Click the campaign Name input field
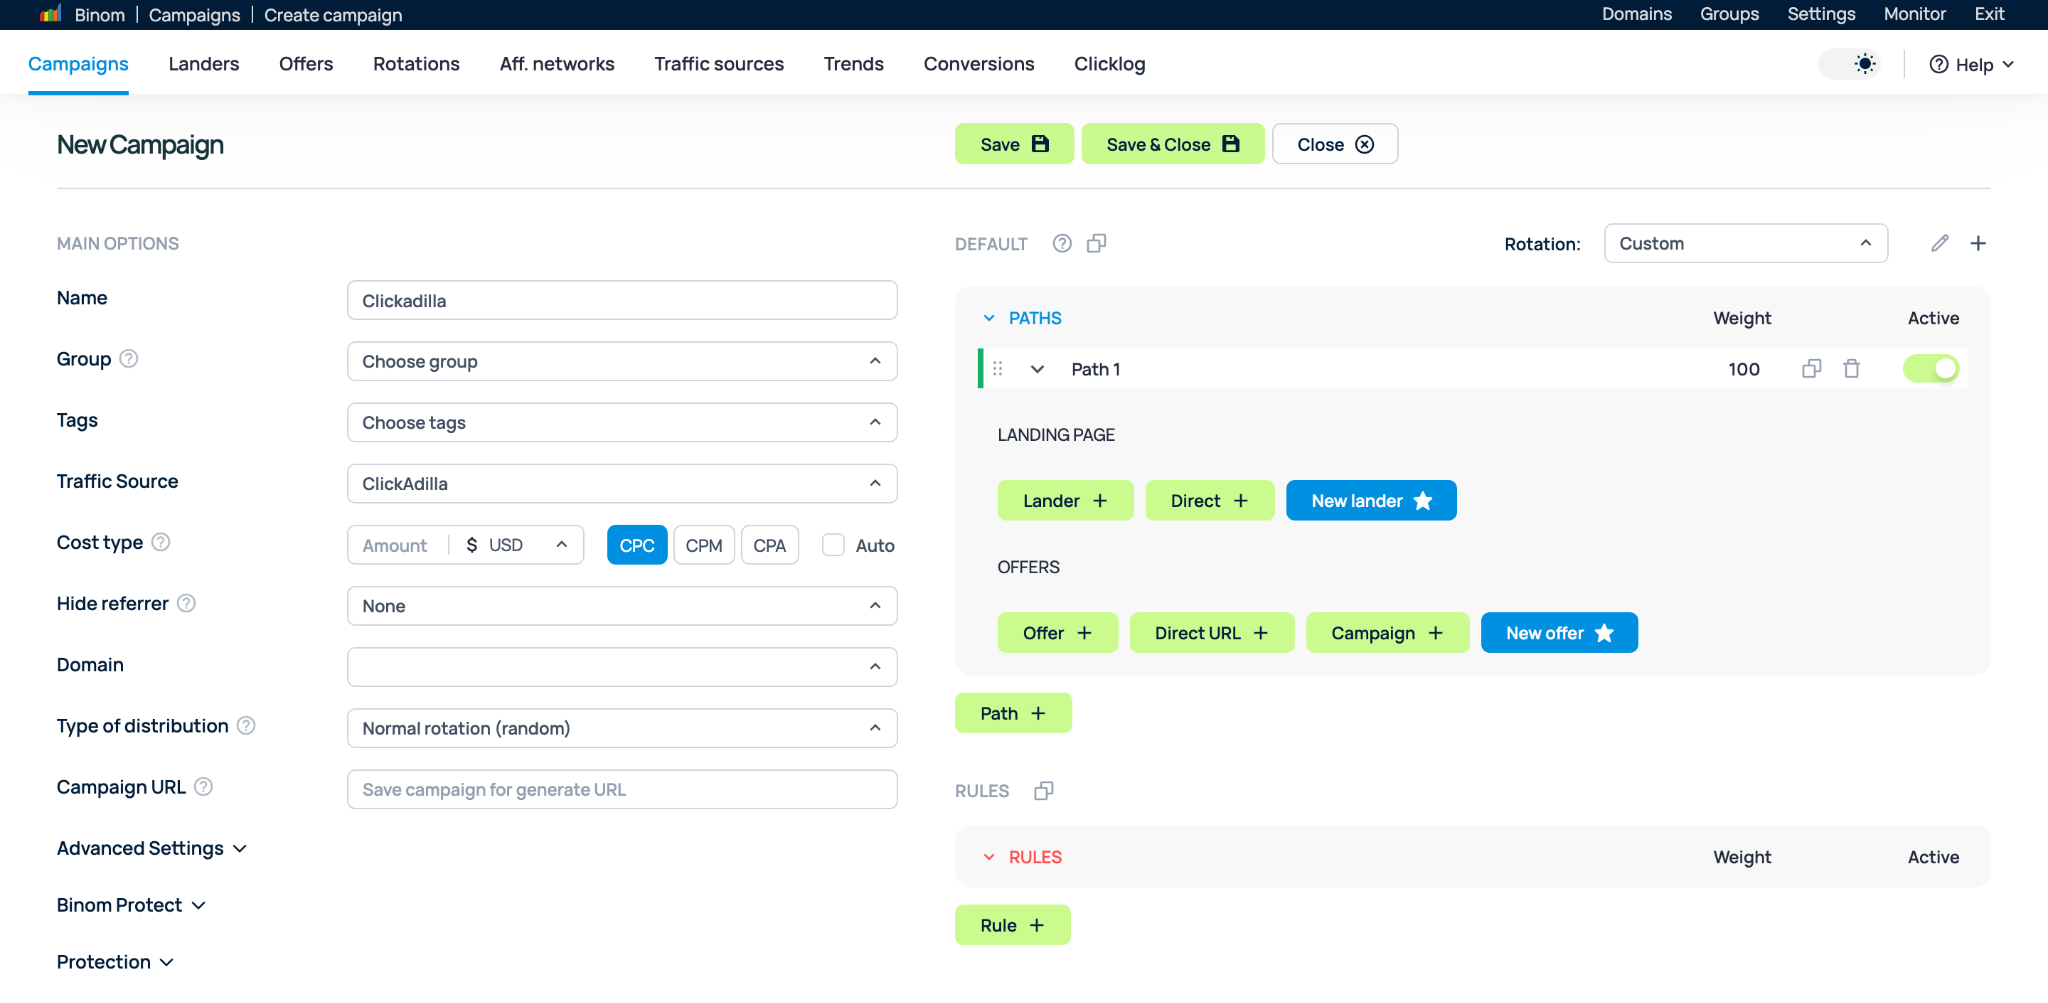2048x1003 pixels. (621, 300)
